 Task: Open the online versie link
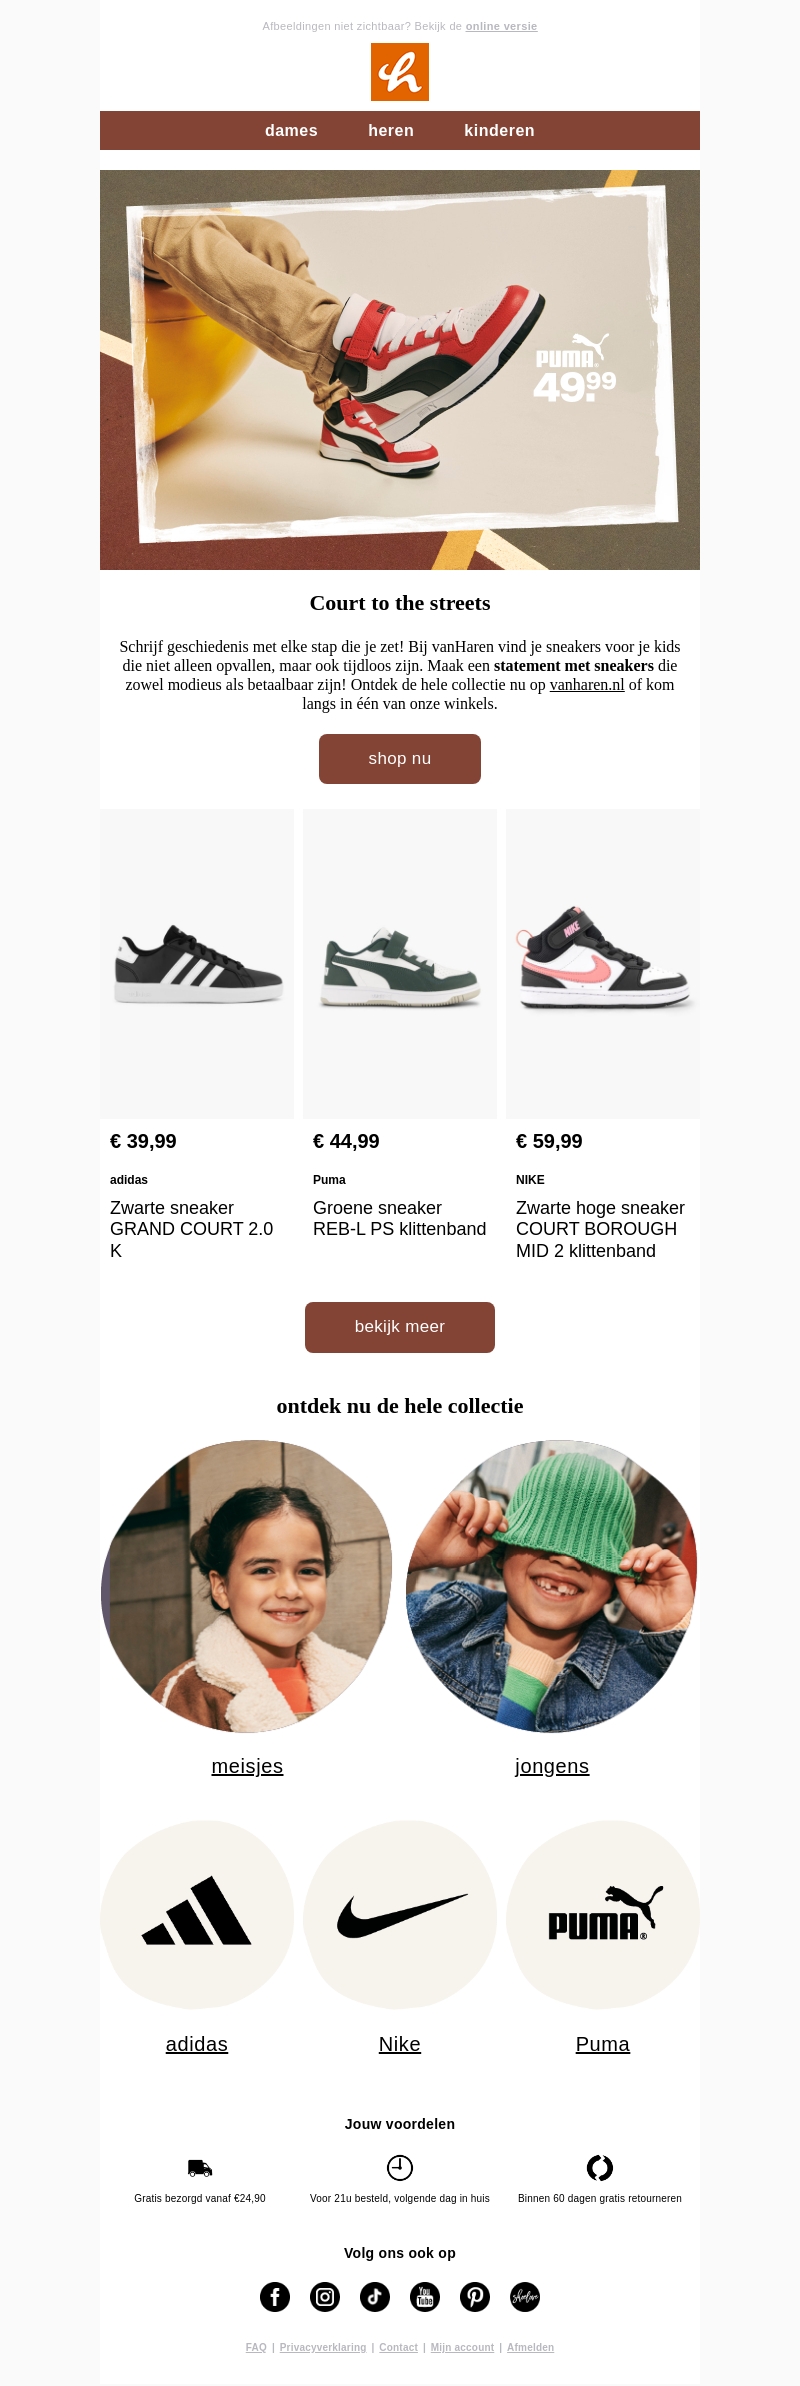pos(501,26)
